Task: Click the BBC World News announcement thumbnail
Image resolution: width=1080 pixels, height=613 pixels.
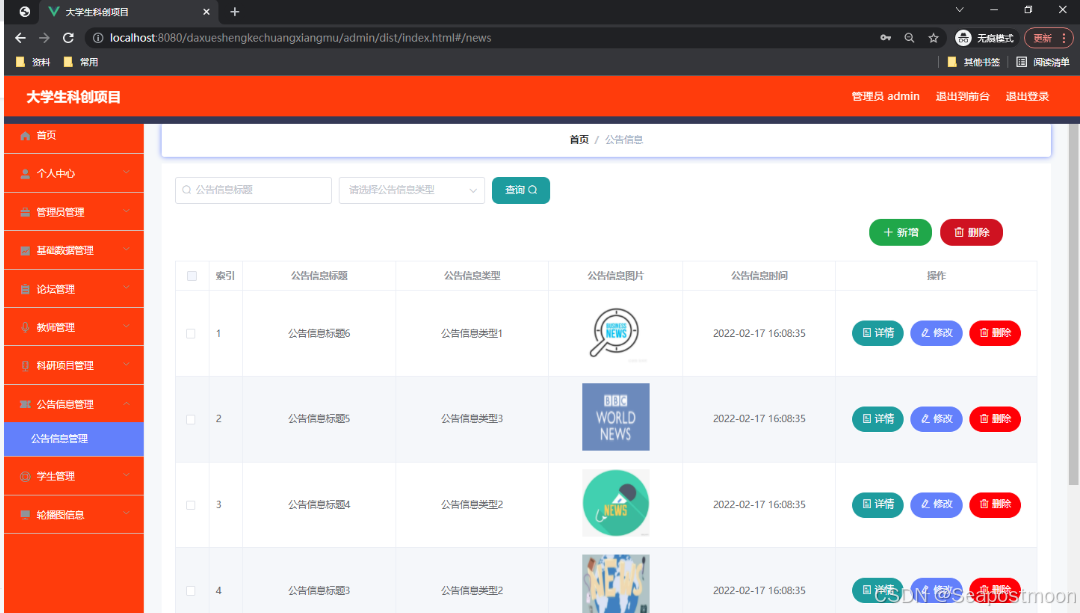Action: pyautogui.click(x=615, y=417)
